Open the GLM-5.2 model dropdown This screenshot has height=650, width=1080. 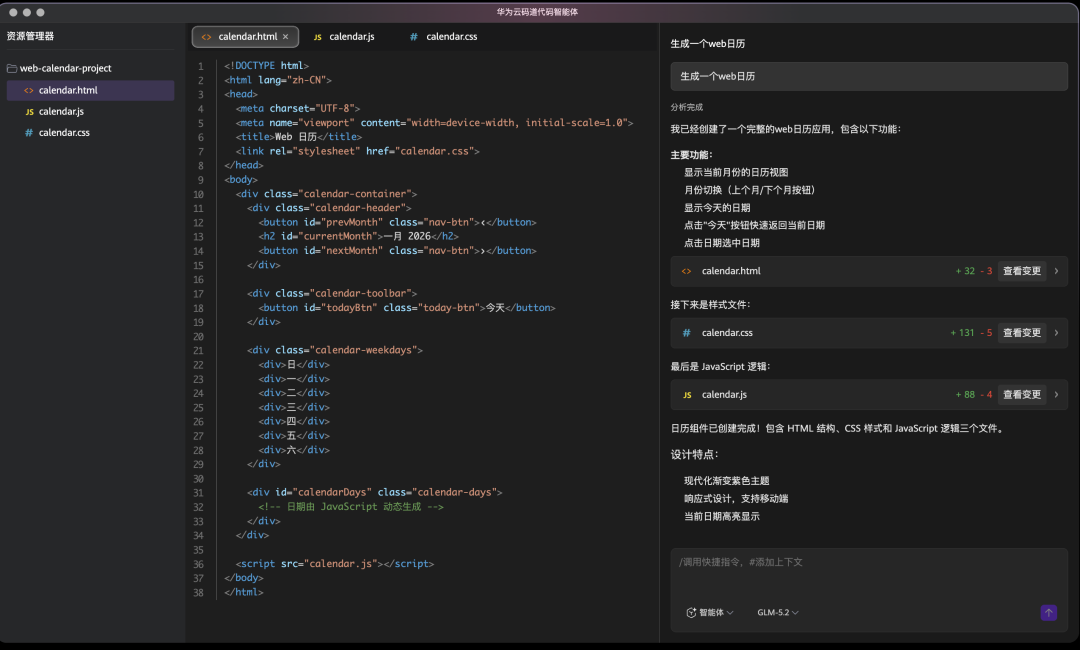click(x=778, y=613)
